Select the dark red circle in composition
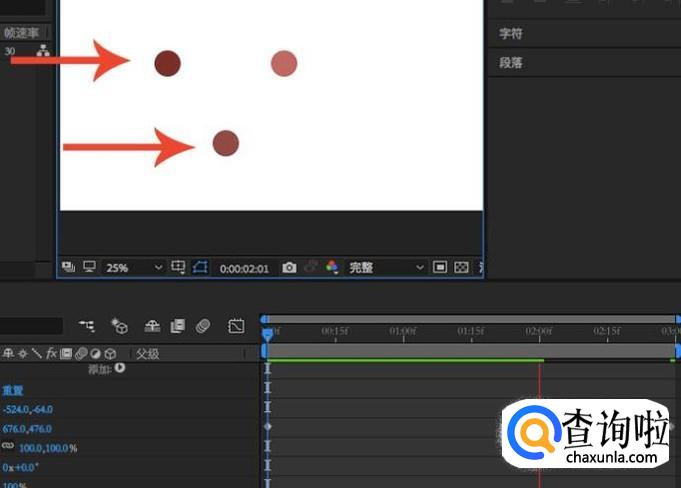The width and height of the screenshot is (681, 488). coord(168,63)
